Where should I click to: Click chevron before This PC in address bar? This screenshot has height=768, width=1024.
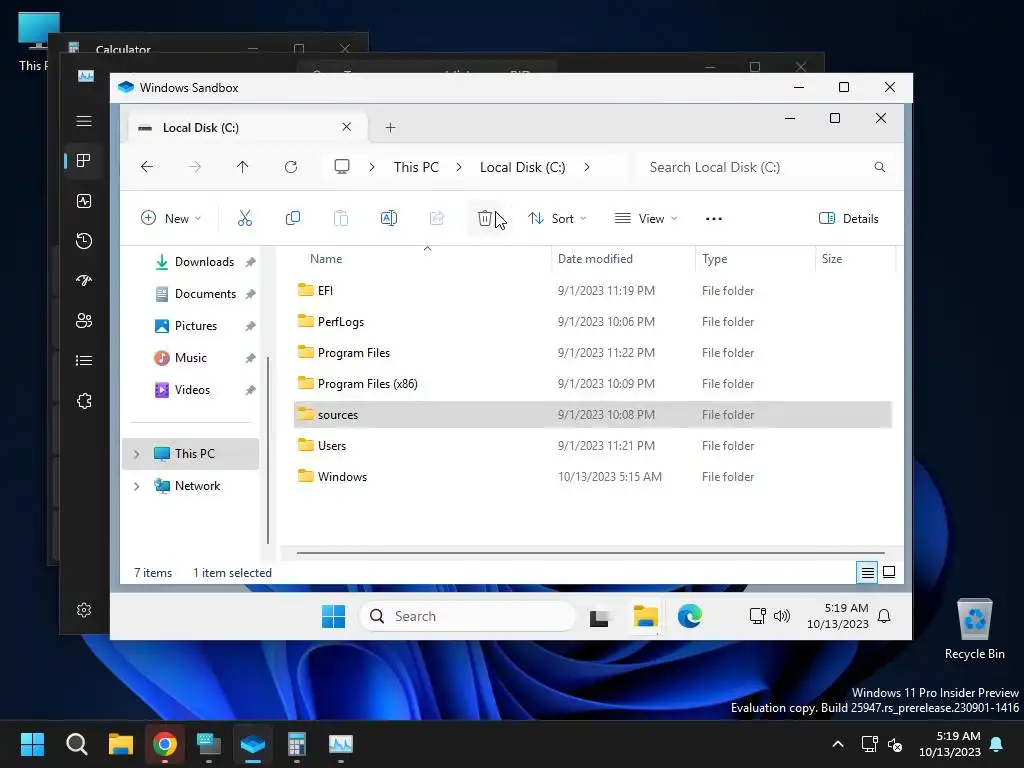pyautogui.click(x=372, y=167)
